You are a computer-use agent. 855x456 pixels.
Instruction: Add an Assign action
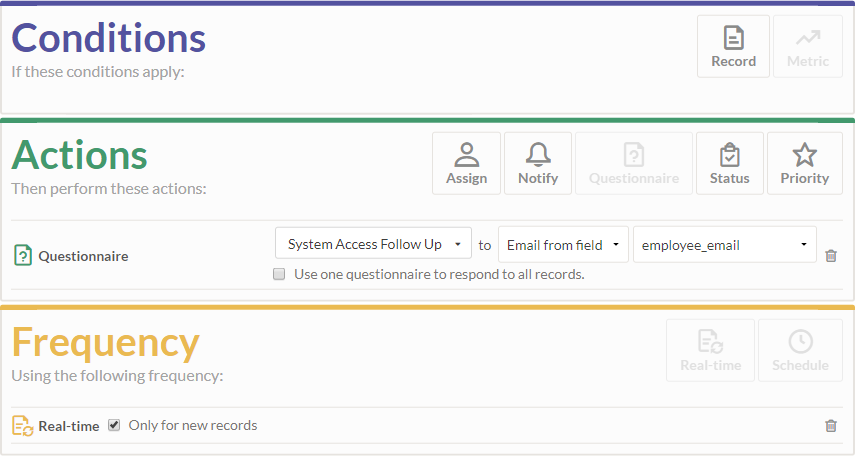(x=466, y=163)
